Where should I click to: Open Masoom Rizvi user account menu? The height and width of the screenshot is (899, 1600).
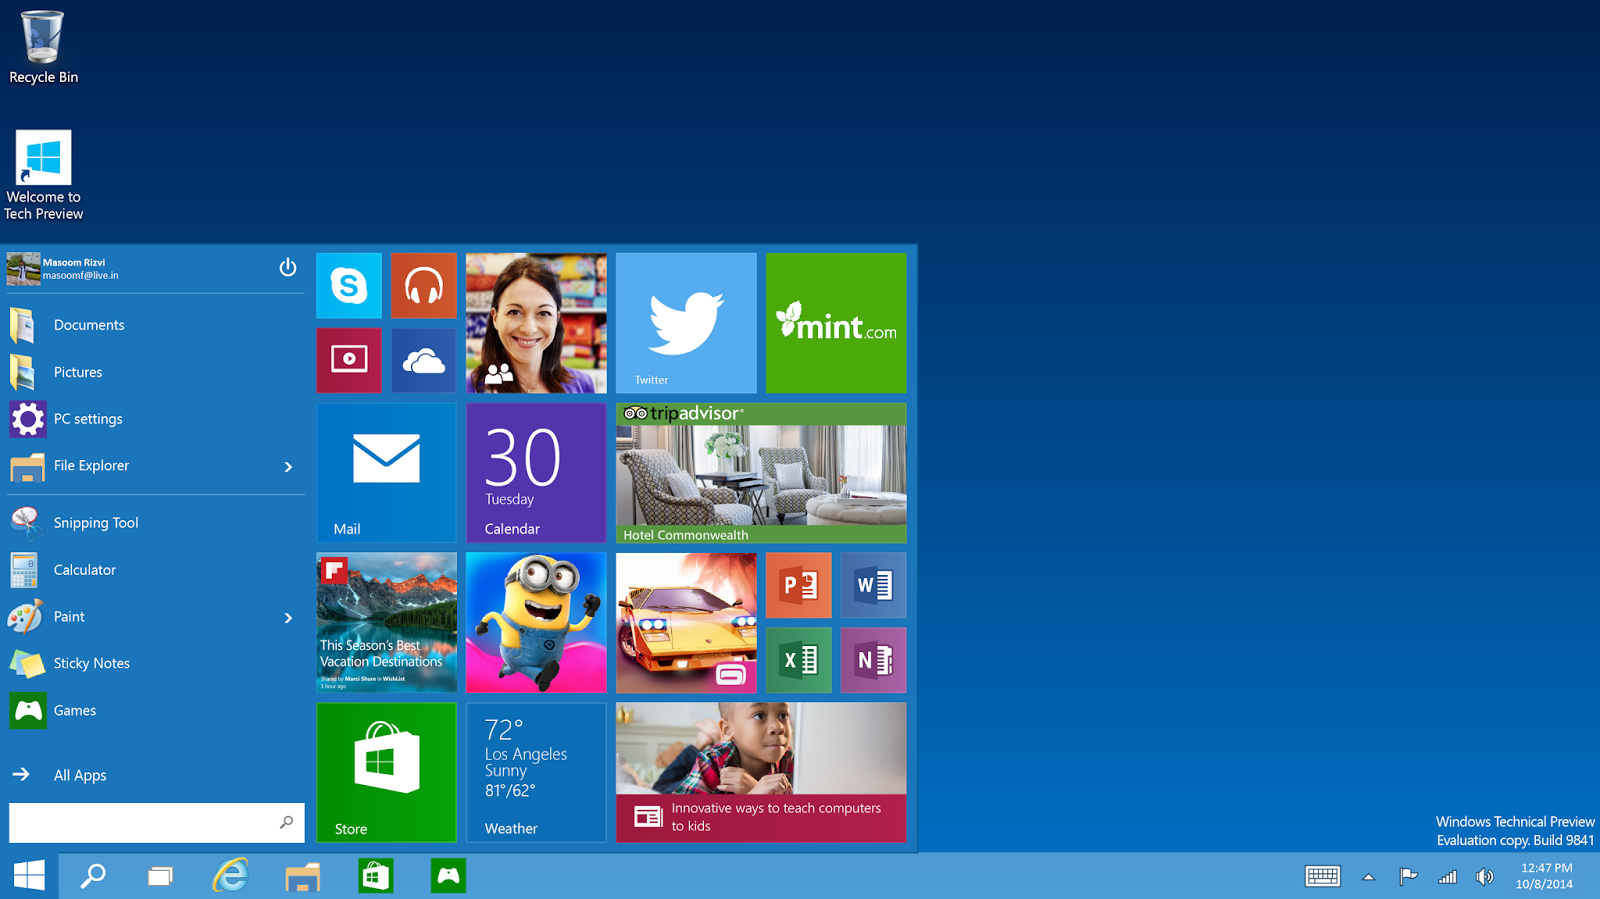(x=63, y=269)
